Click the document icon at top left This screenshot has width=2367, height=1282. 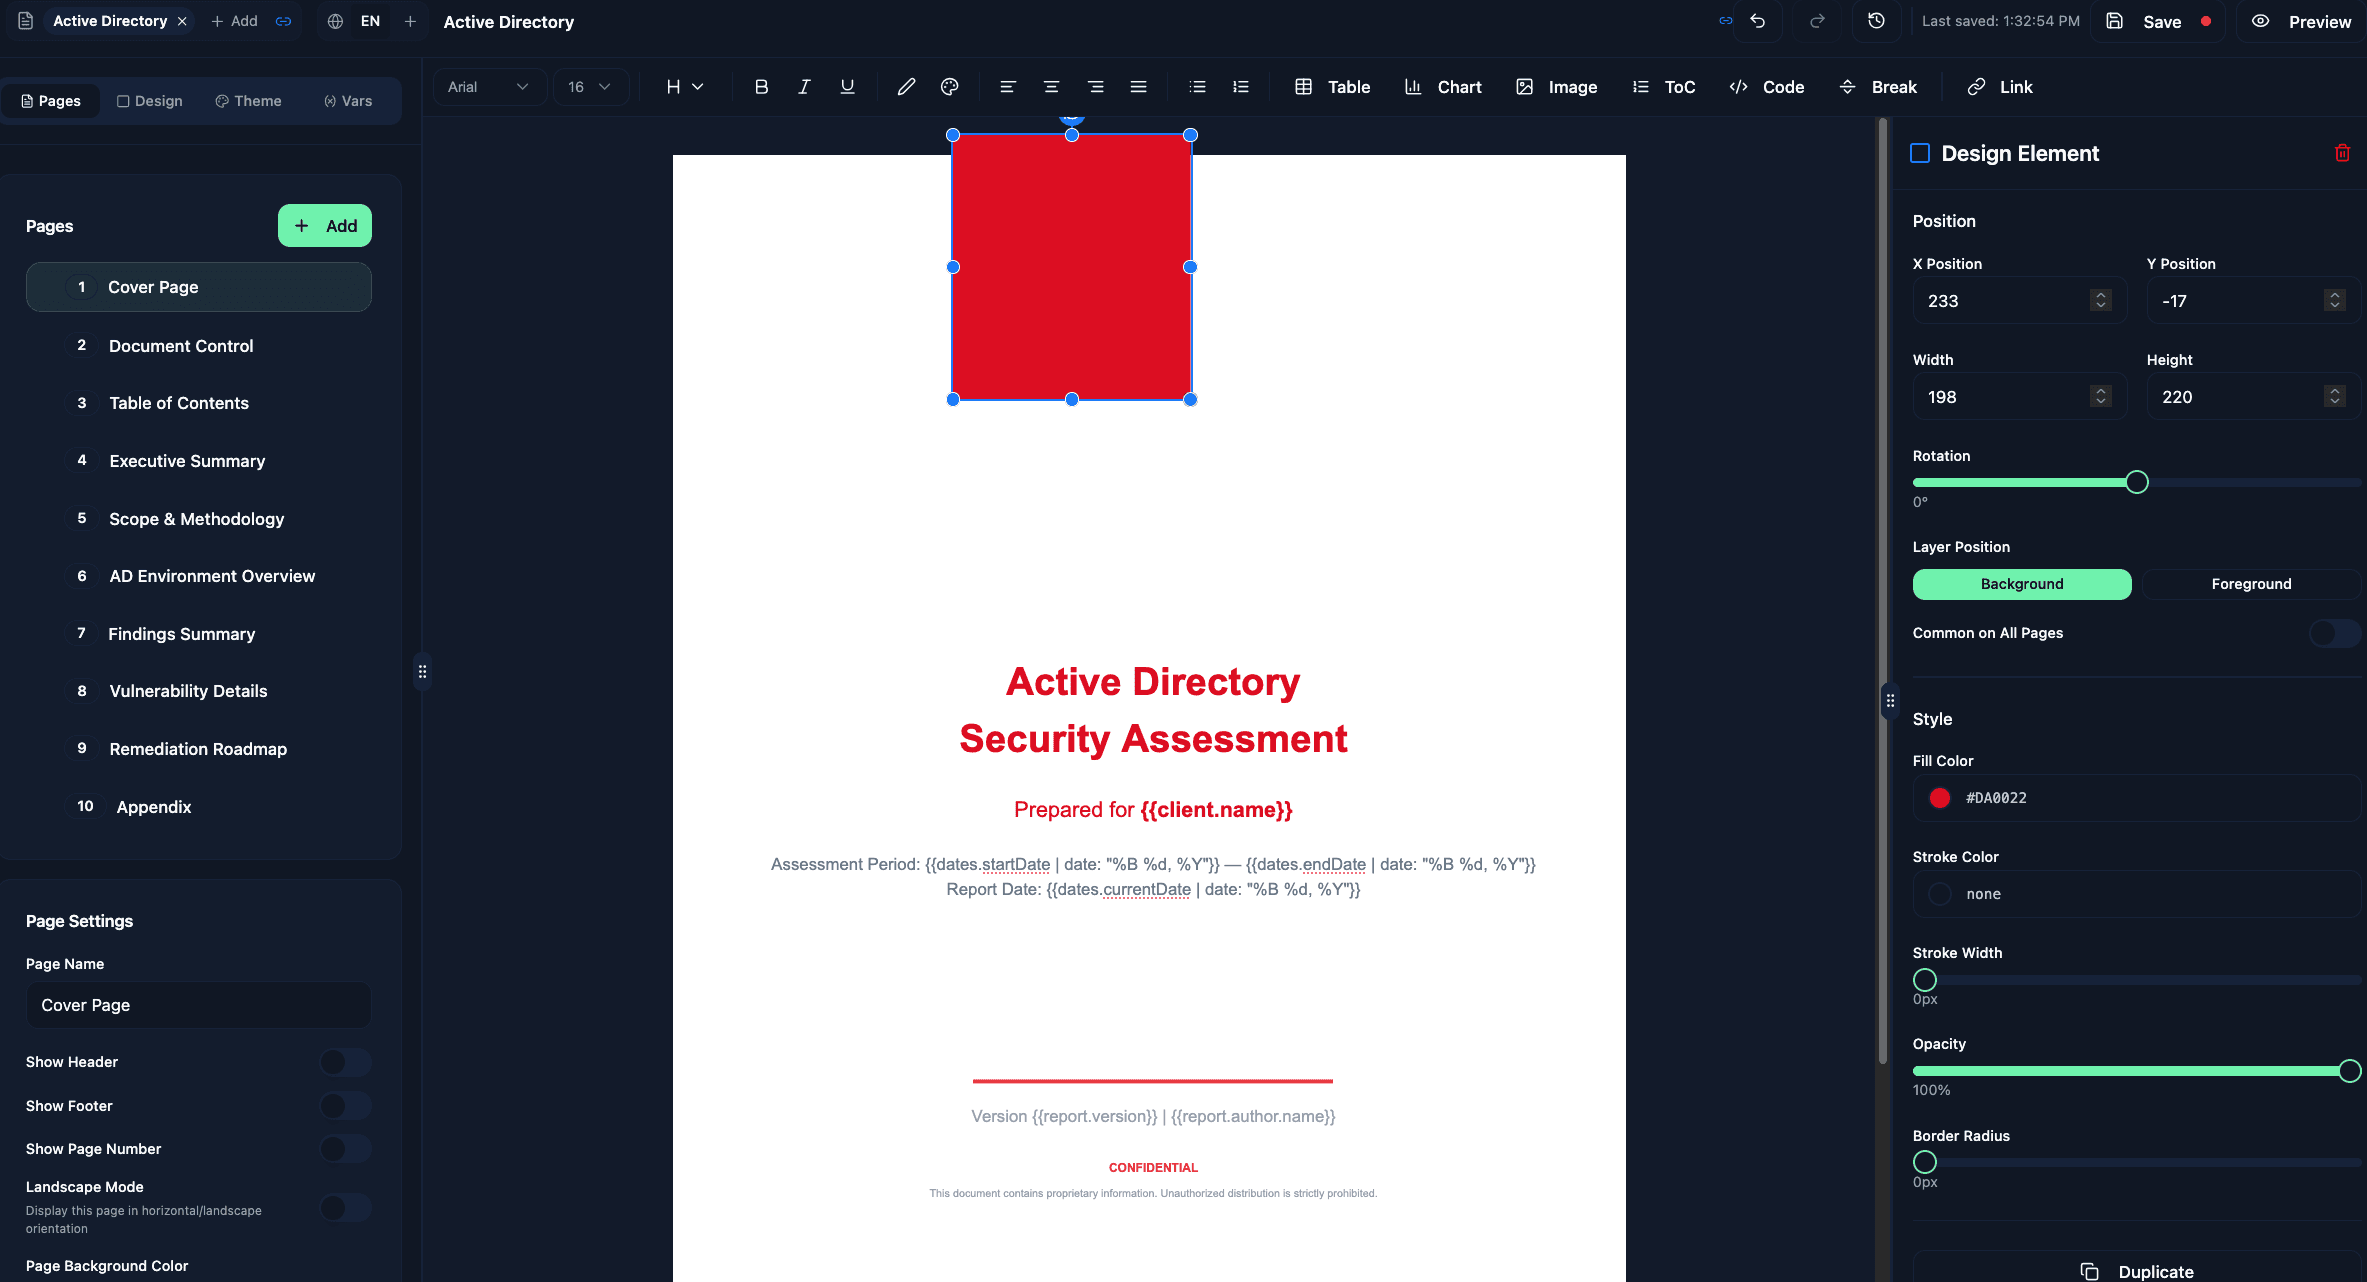click(x=26, y=21)
